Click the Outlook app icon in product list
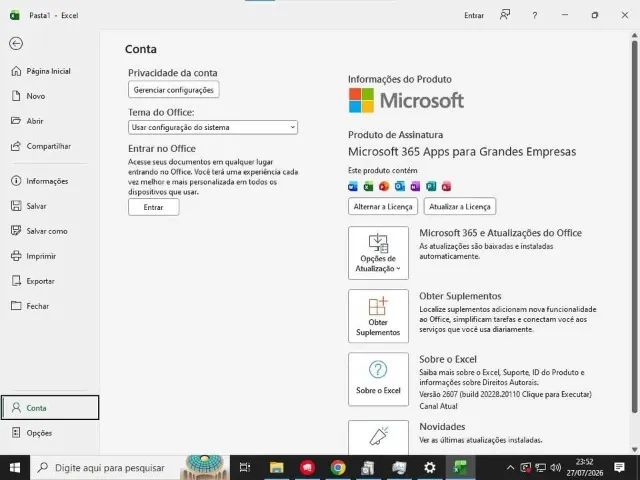This screenshot has width=640, height=480. tap(400, 187)
